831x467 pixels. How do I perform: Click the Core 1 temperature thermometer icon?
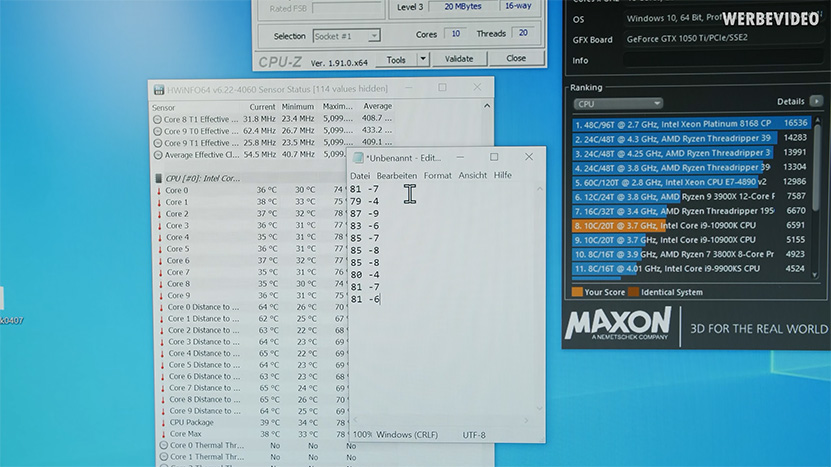[159, 202]
